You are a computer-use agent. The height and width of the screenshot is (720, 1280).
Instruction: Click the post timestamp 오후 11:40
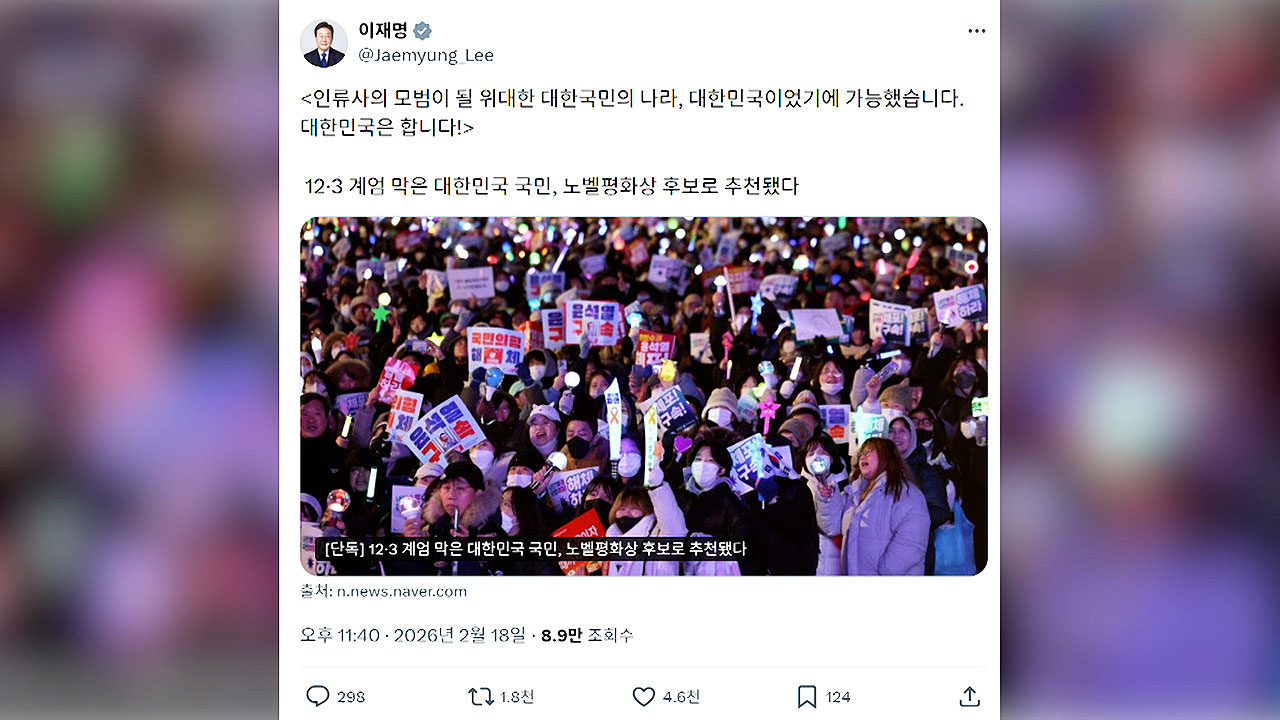click(340, 635)
